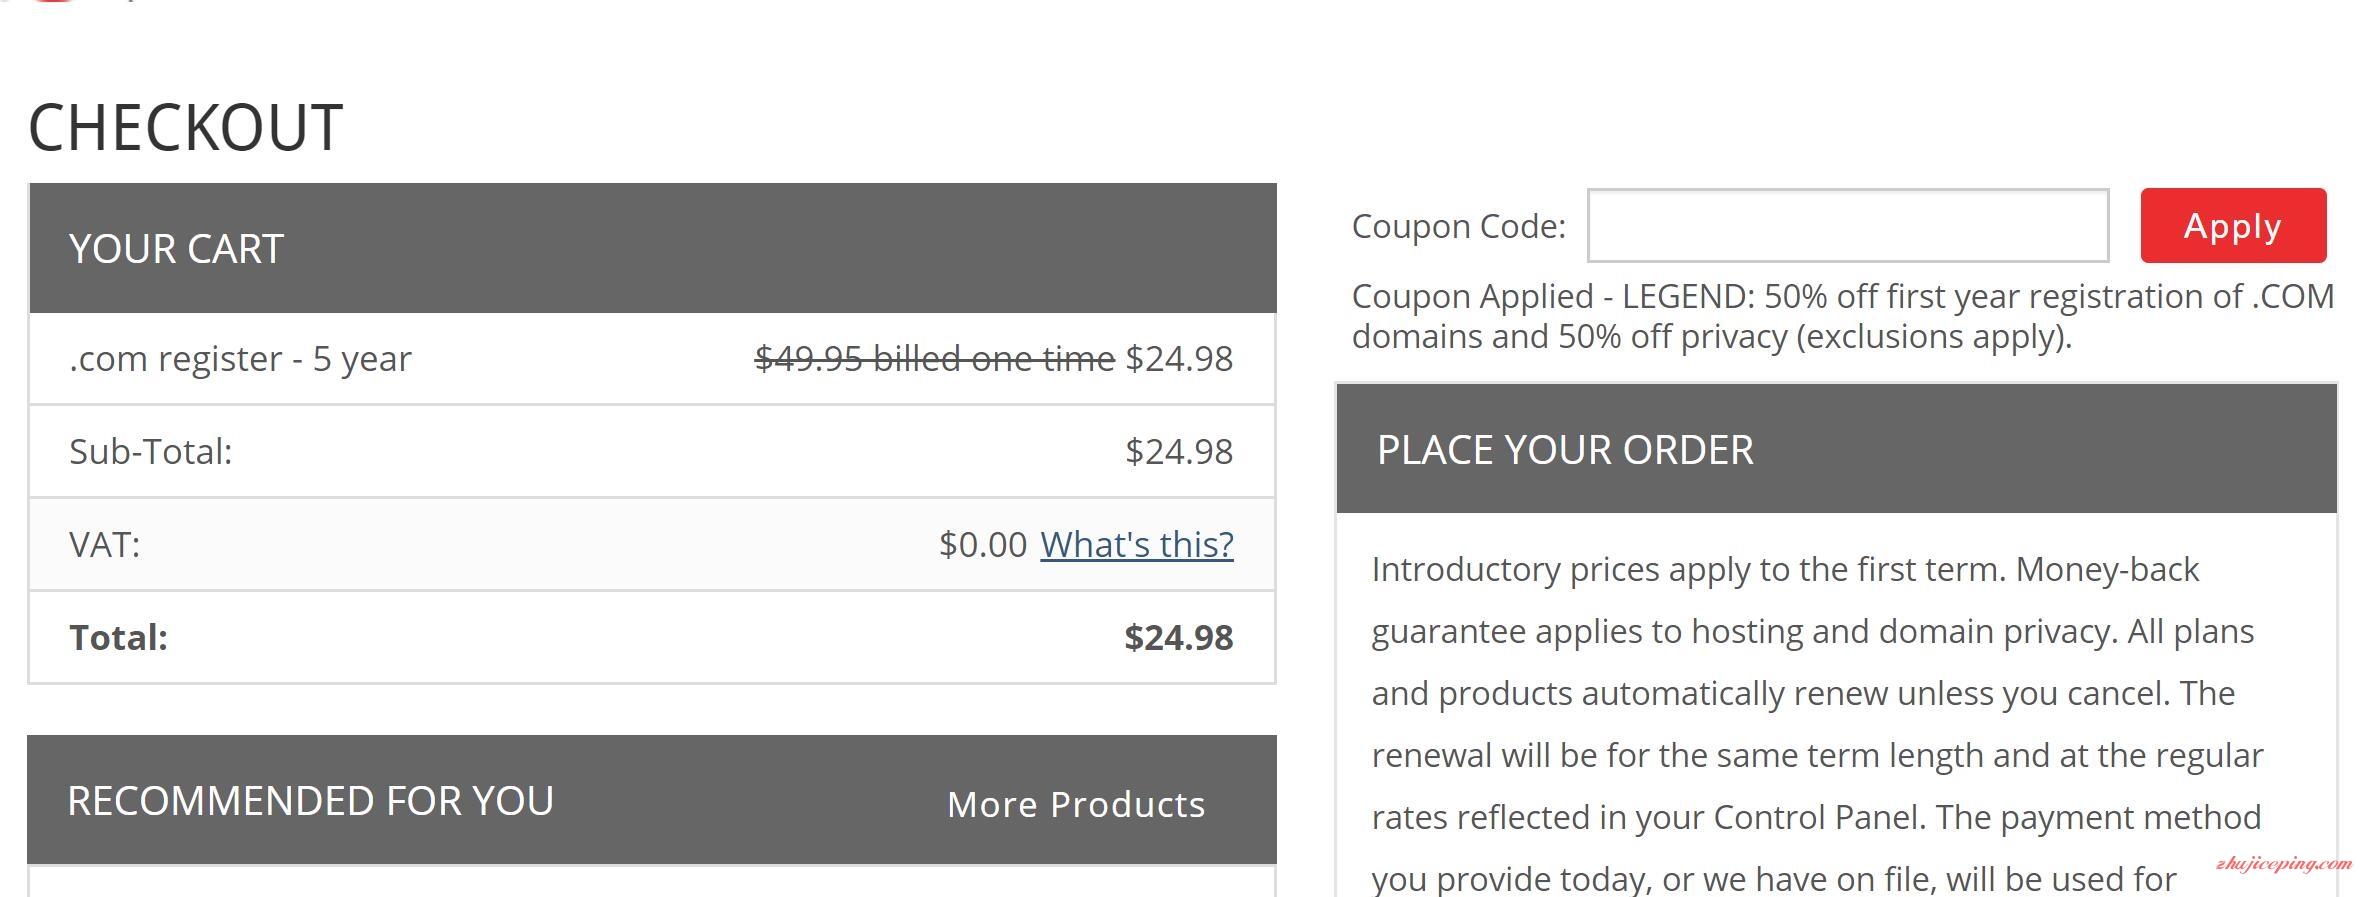Click the RECOMMENDED FOR YOU header

310,801
